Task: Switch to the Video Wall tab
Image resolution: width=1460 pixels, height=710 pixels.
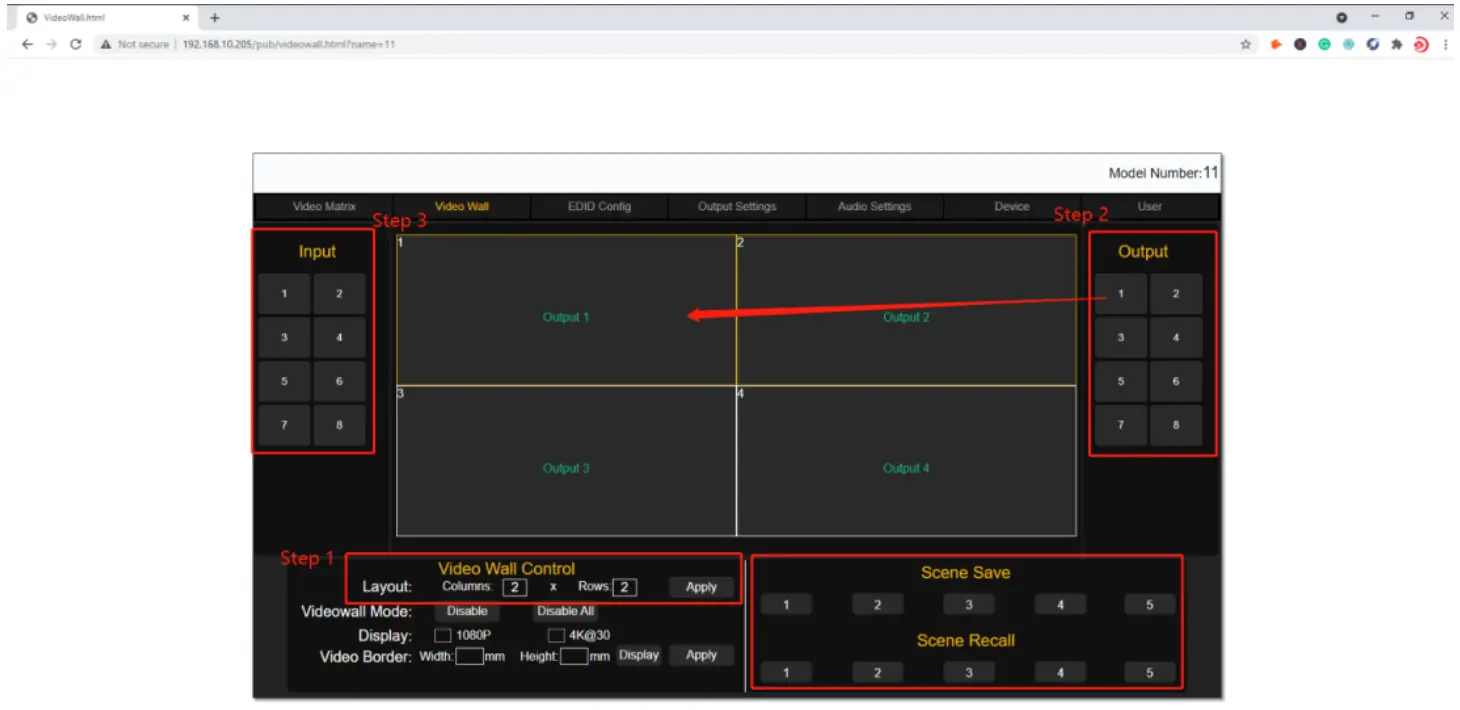Action: click(462, 207)
